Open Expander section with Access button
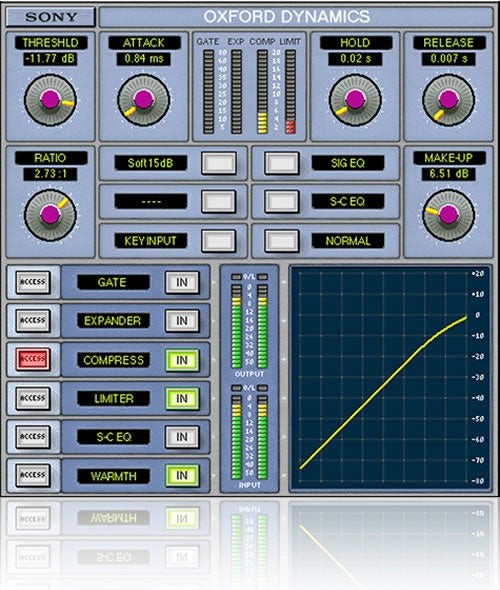This screenshot has width=500, height=590. [33, 321]
